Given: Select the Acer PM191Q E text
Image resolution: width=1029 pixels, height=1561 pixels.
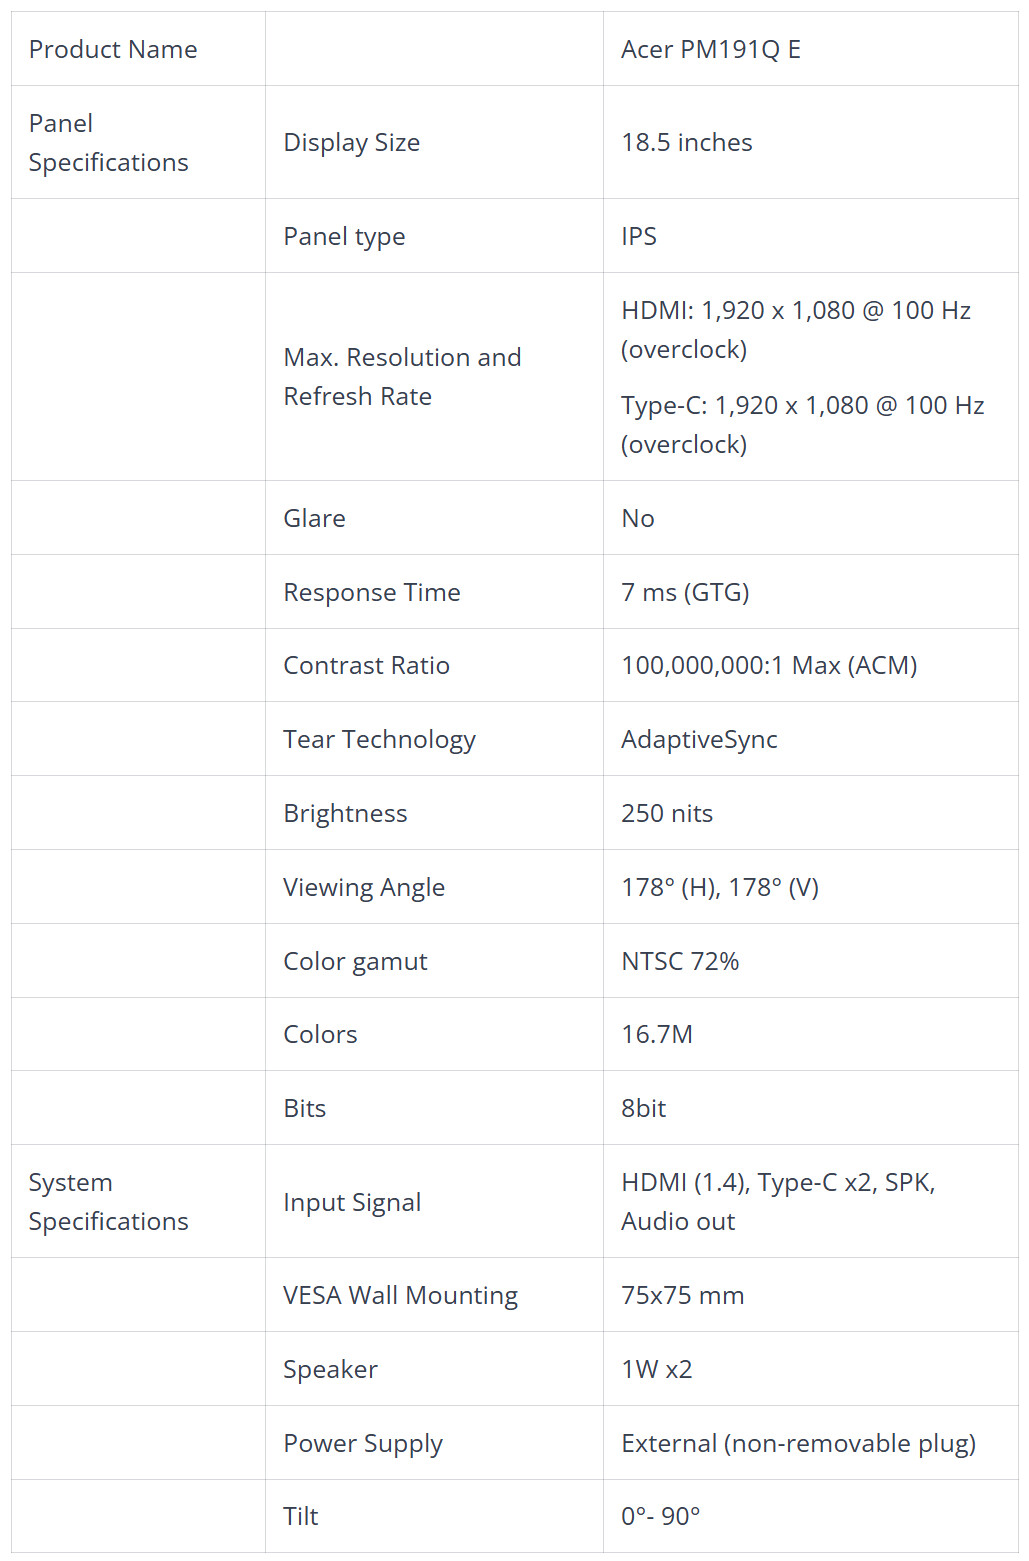Looking at the screenshot, I should [x=711, y=49].
